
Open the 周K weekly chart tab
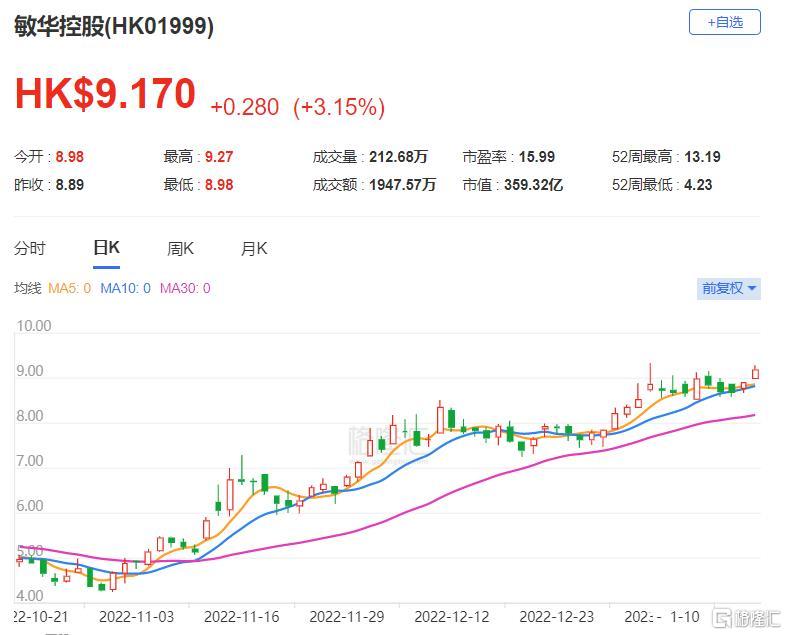click(180, 248)
